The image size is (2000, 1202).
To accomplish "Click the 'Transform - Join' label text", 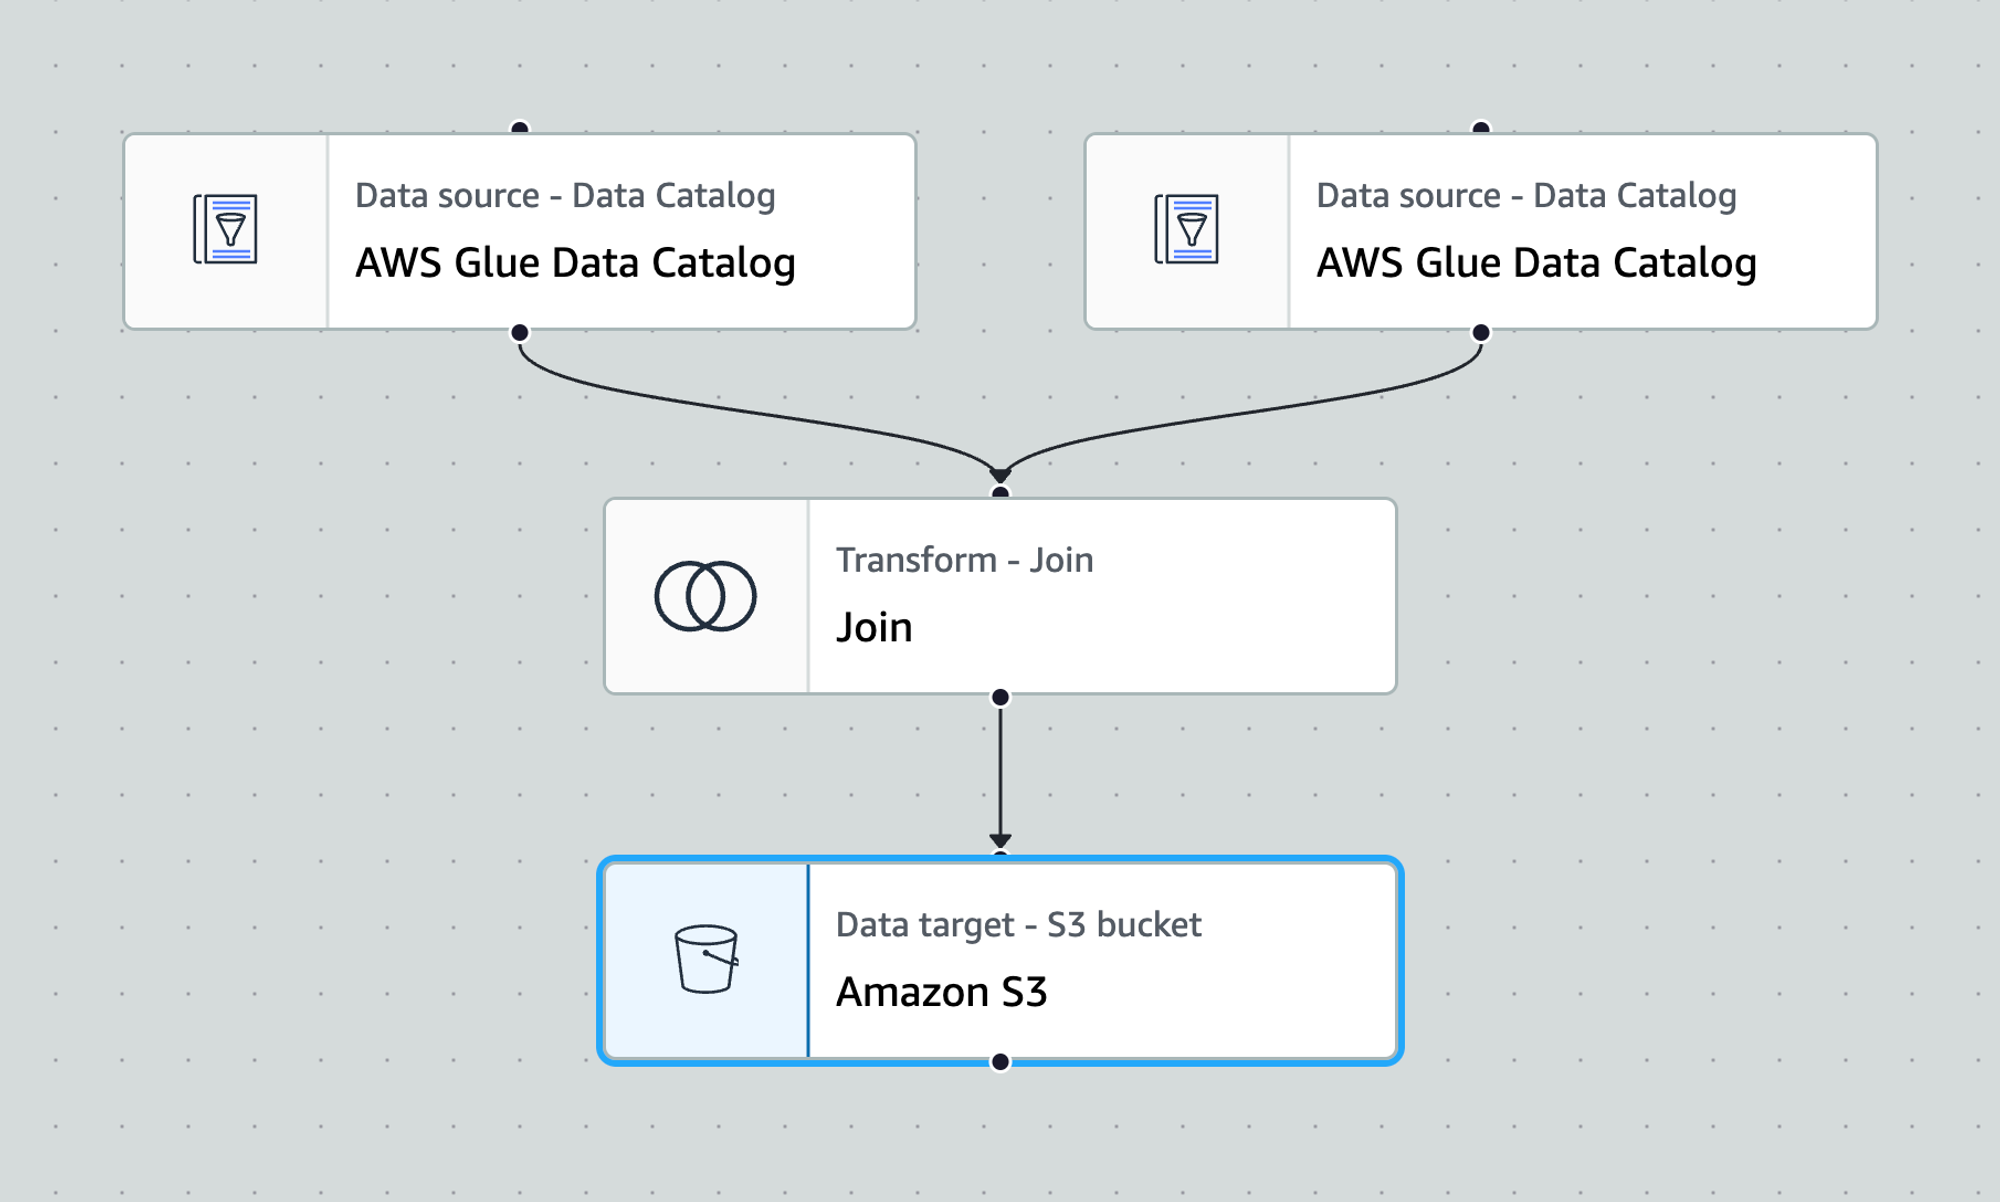I will 965,560.
